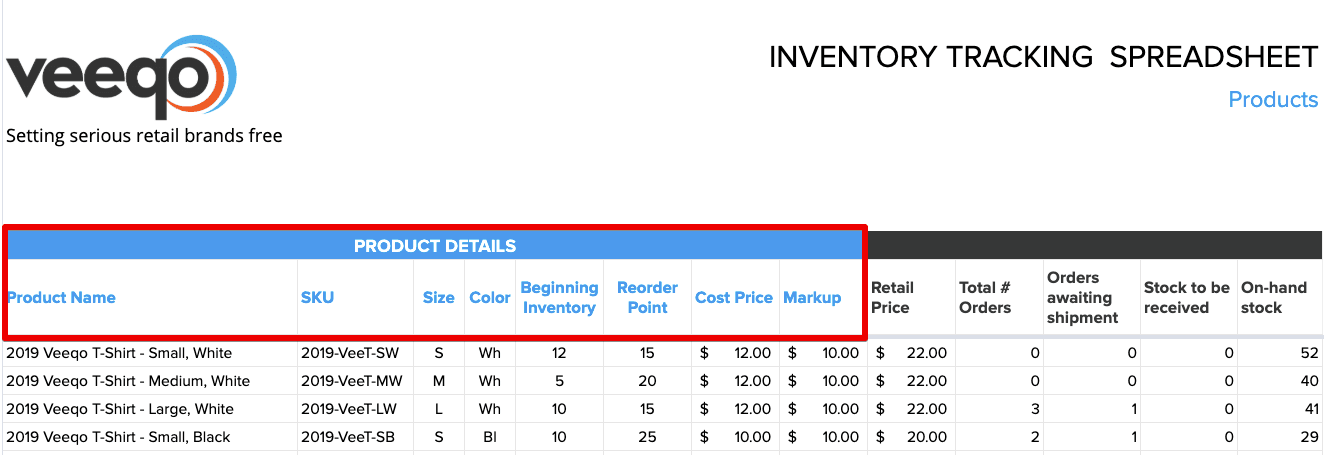
Task: Select beginning inventory '5' cell
Action: 559,381
